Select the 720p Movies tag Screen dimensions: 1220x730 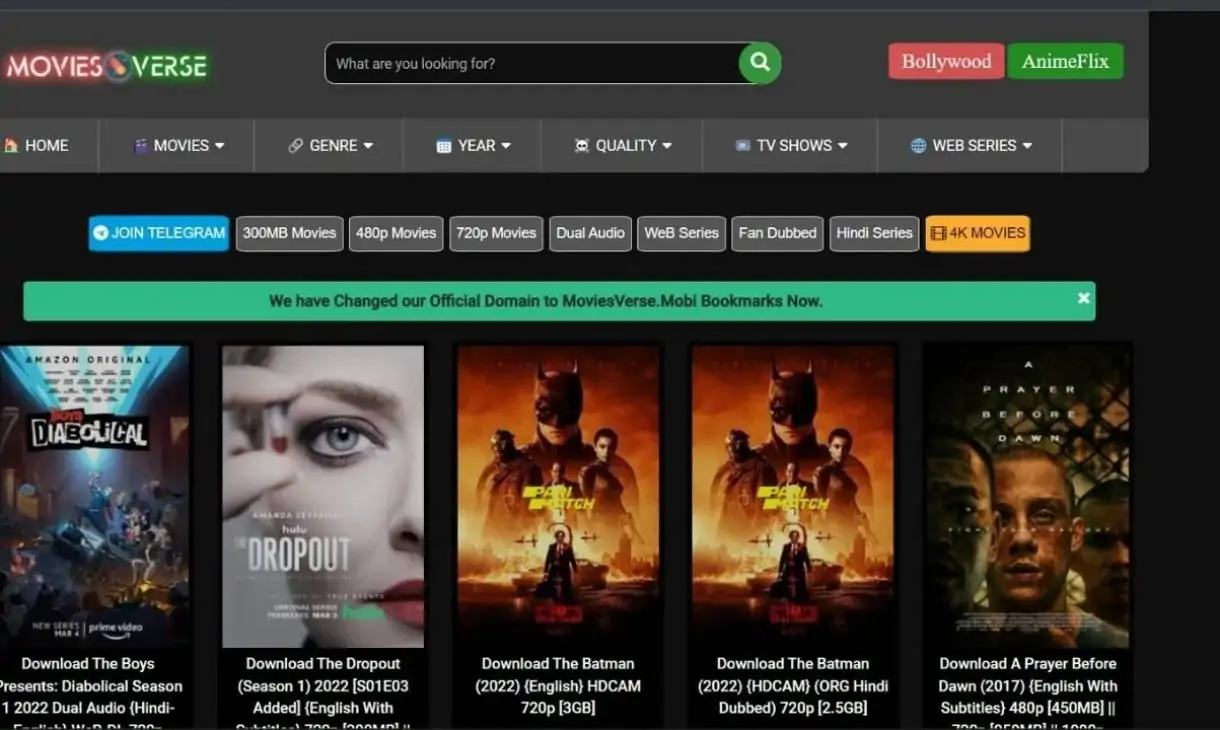(496, 233)
